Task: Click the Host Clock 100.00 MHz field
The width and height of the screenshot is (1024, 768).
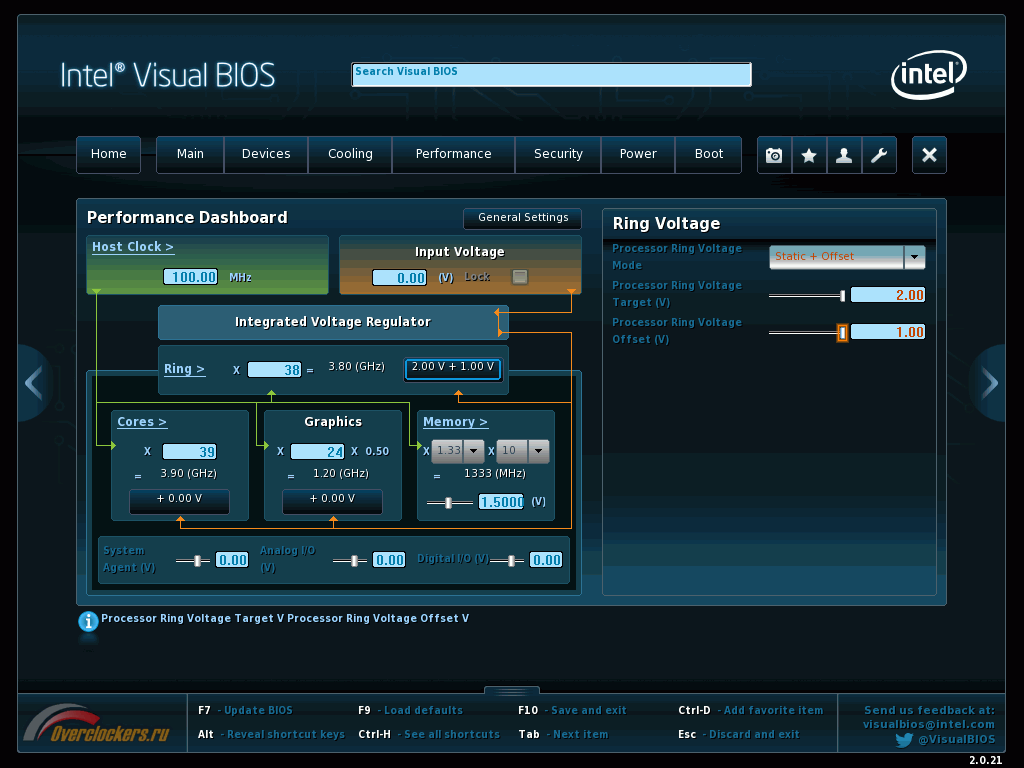Action: [x=190, y=277]
